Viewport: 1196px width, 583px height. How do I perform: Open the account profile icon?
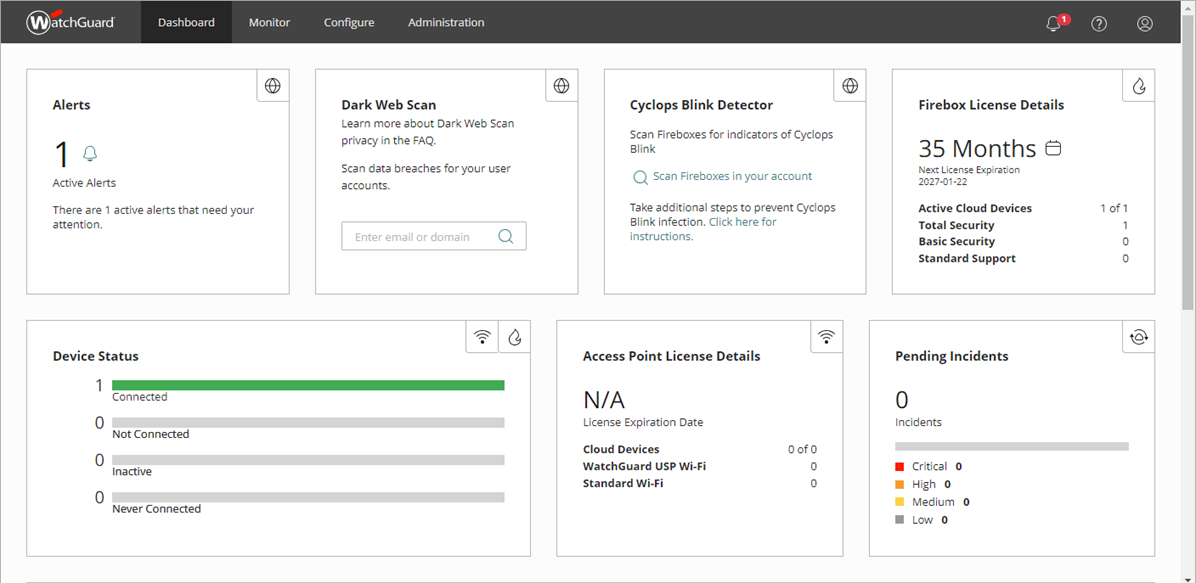tap(1144, 23)
